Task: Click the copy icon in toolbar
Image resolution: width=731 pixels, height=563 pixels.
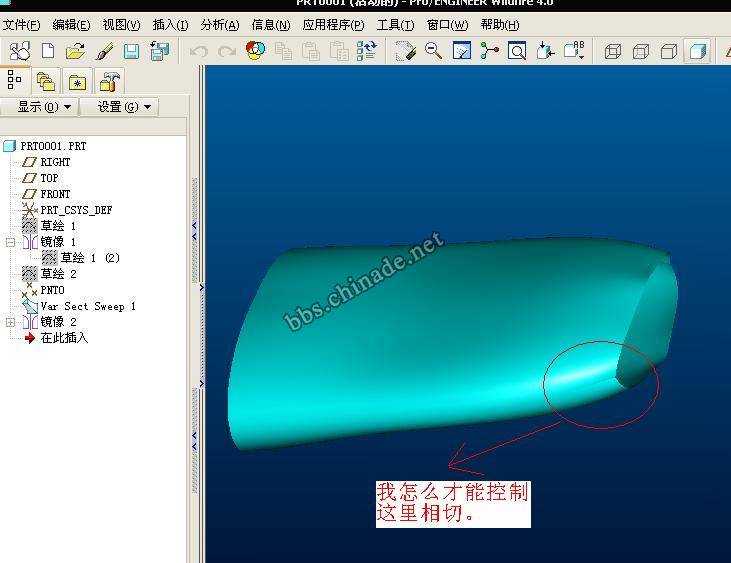Action: 283,51
